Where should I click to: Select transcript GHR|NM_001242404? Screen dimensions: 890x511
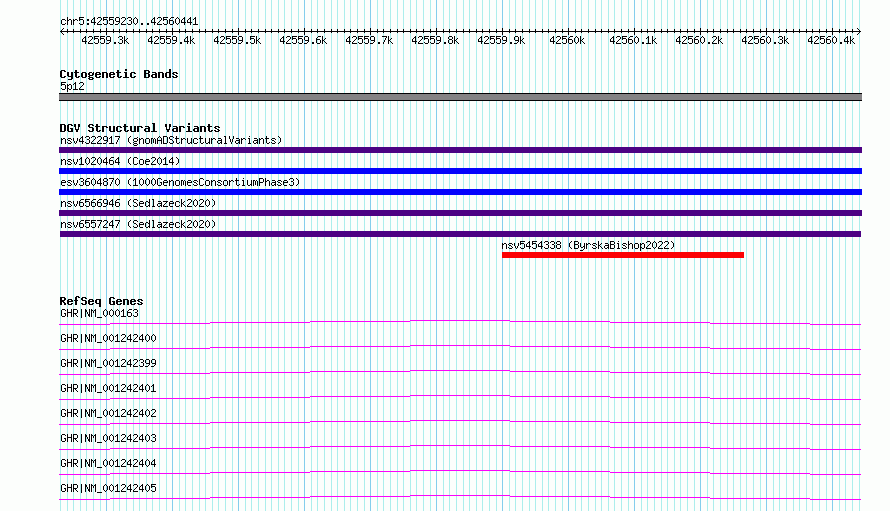pos(108,463)
